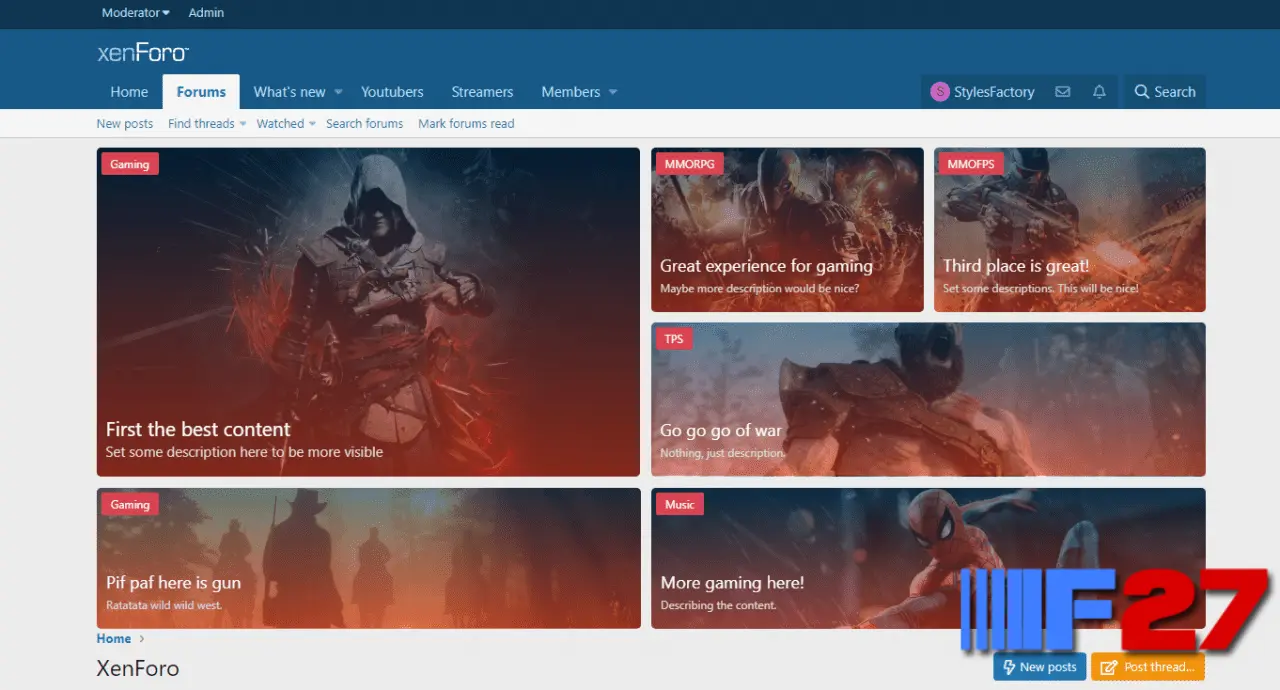Screen dimensions: 1280x690
Task: Click the Search button in the header
Action: click(1164, 92)
